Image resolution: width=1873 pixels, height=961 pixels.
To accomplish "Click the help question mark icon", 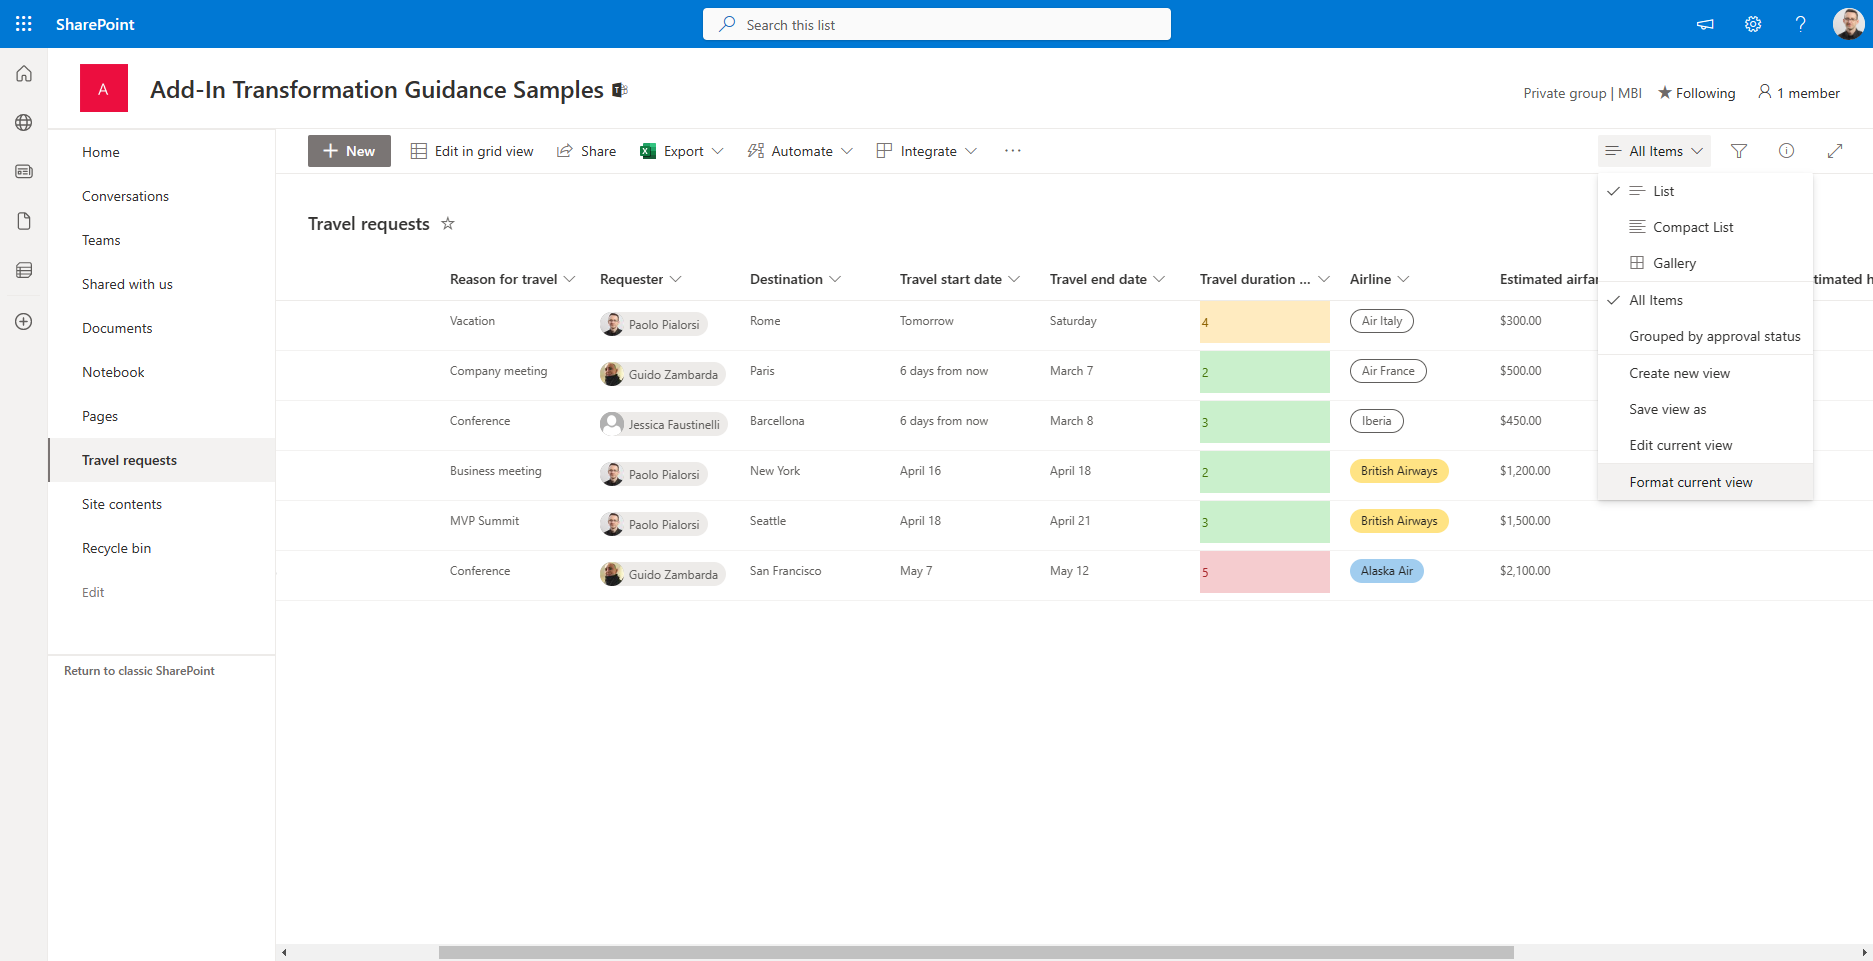I will pyautogui.click(x=1800, y=24).
